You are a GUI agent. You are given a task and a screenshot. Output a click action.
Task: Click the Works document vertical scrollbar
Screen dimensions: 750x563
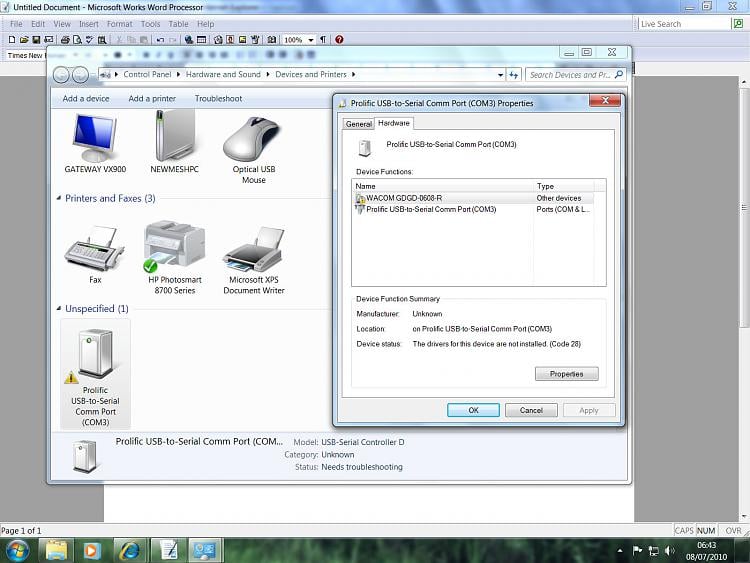(x=744, y=299)
